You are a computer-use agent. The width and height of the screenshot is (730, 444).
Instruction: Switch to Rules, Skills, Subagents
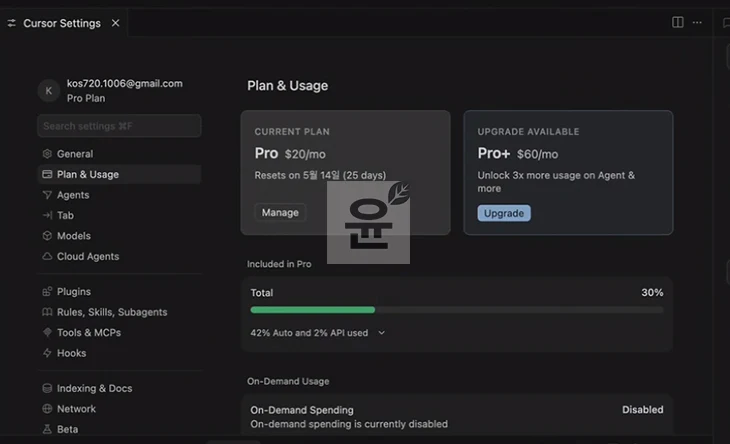pyautogui.click(x=119, y=312)
